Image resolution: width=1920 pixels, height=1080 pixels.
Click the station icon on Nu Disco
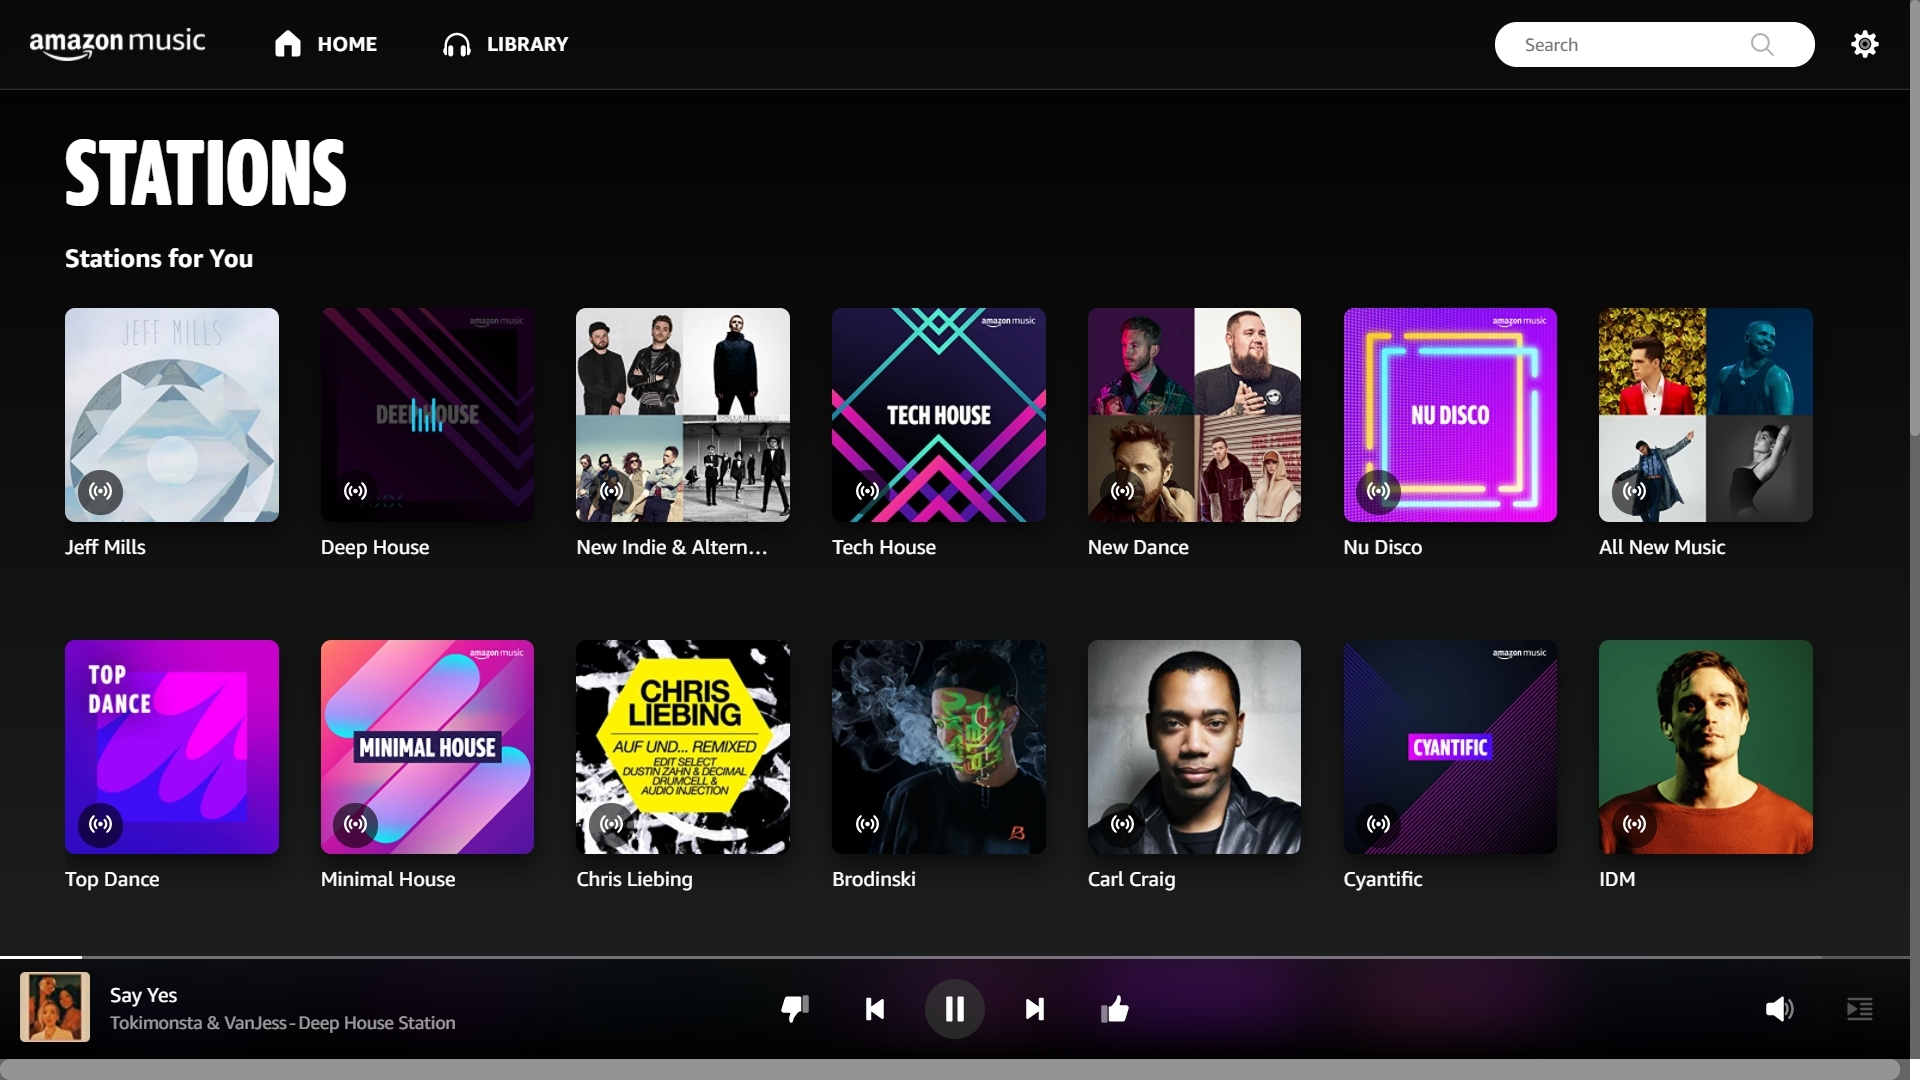coord(1378,491)
